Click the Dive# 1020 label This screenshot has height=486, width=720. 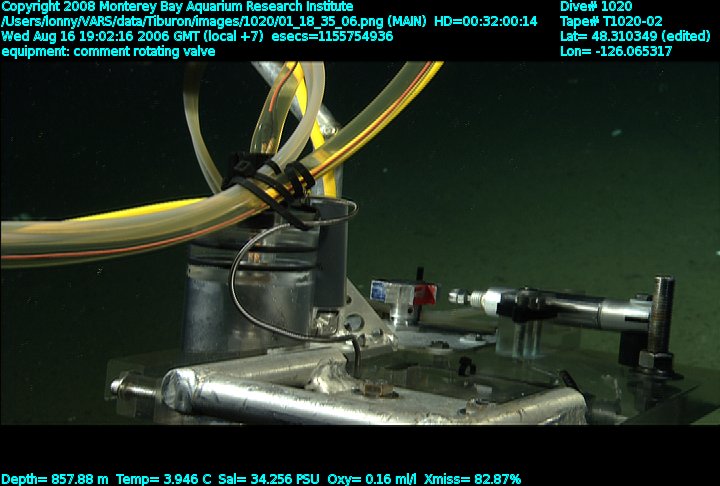point(596,7)
